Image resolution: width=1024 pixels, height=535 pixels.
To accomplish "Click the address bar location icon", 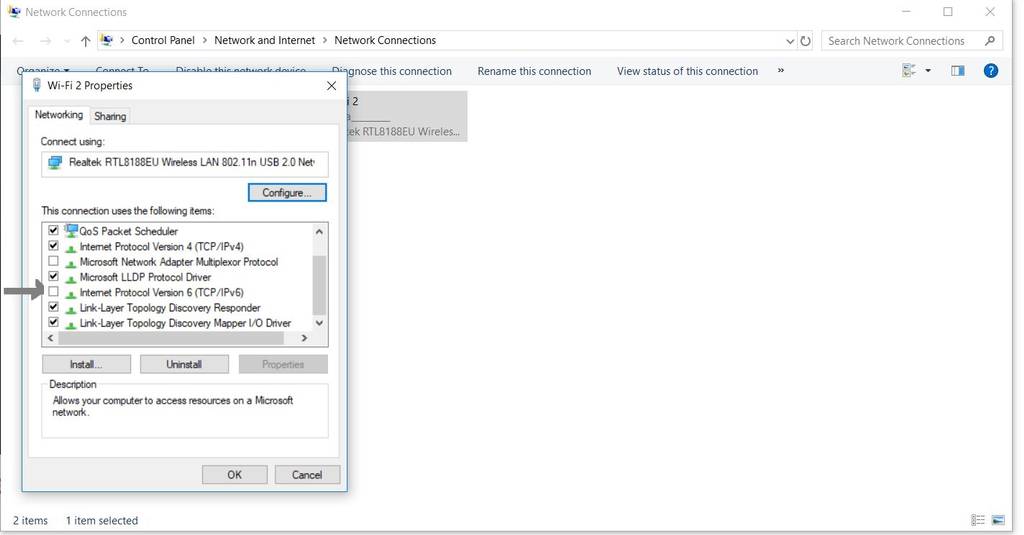I will tap(106, 40).
